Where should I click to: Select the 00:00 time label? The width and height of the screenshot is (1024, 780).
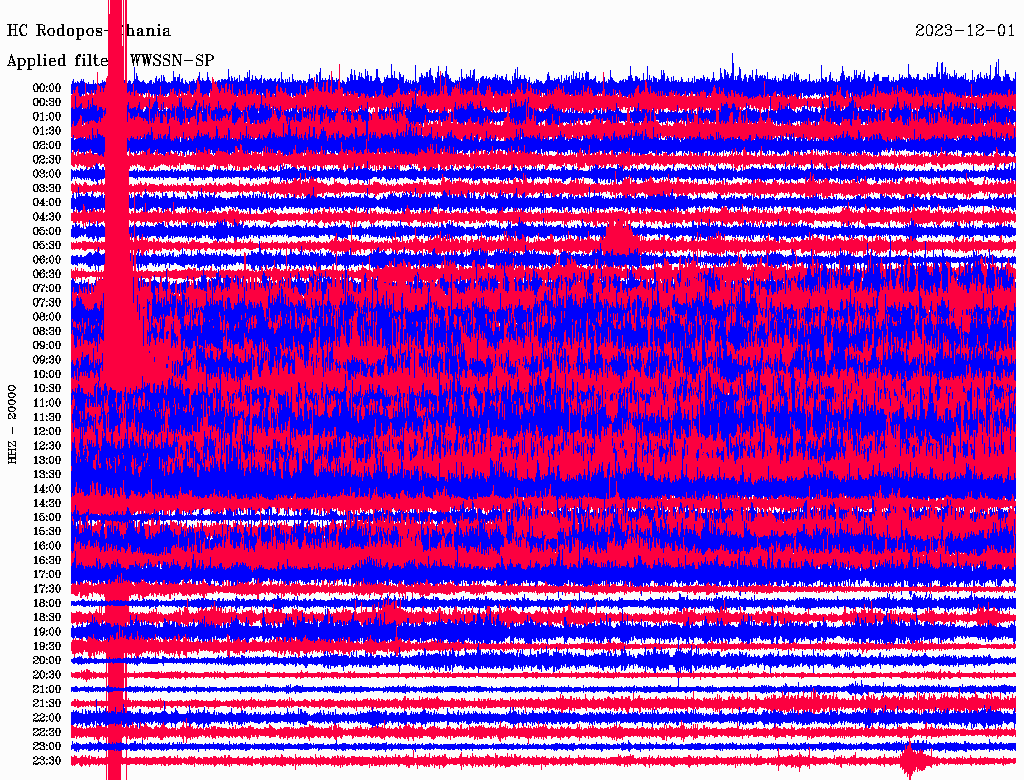click(x=47, y=88)
